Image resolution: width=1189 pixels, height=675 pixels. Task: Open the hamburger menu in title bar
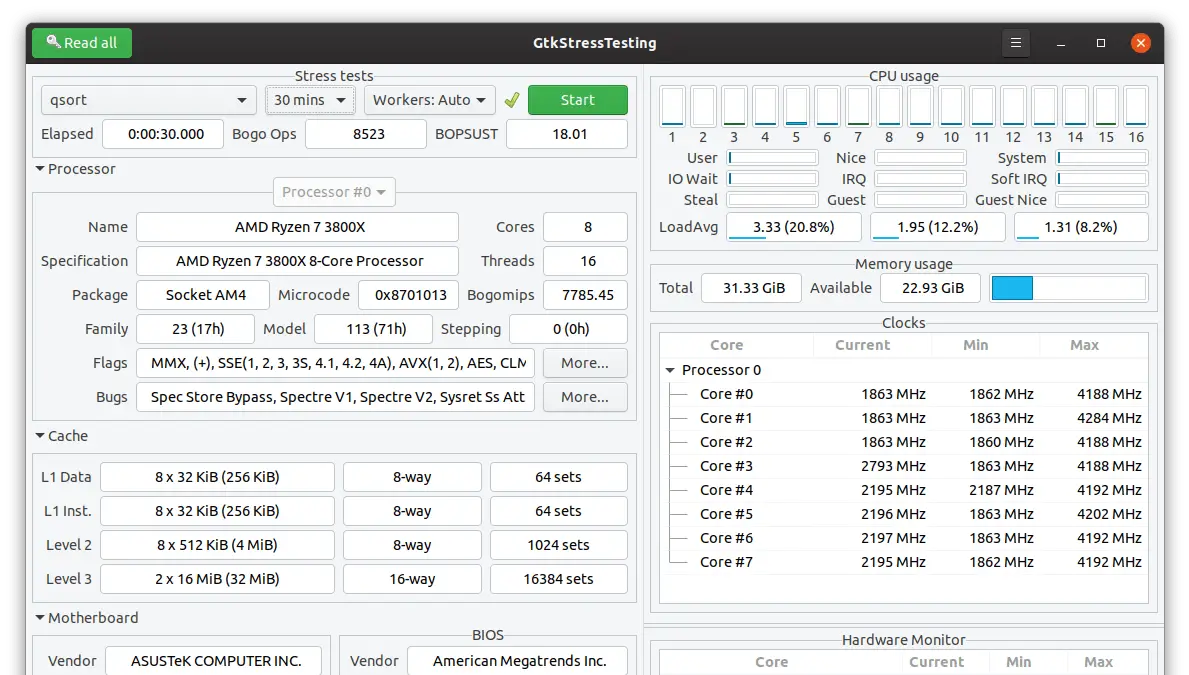(1016, 43)
